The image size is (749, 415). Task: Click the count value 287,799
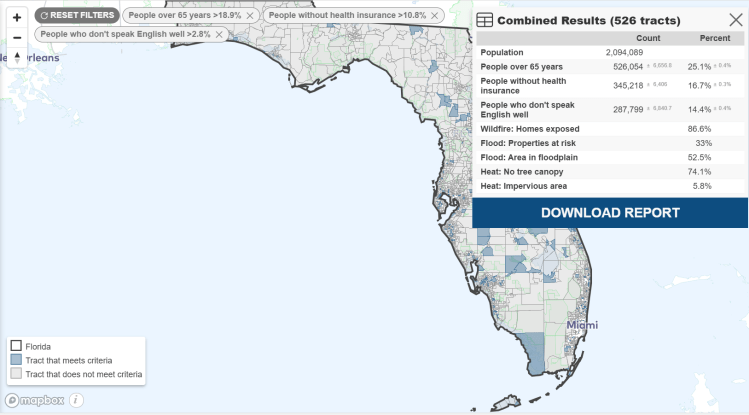click(628, 109)
